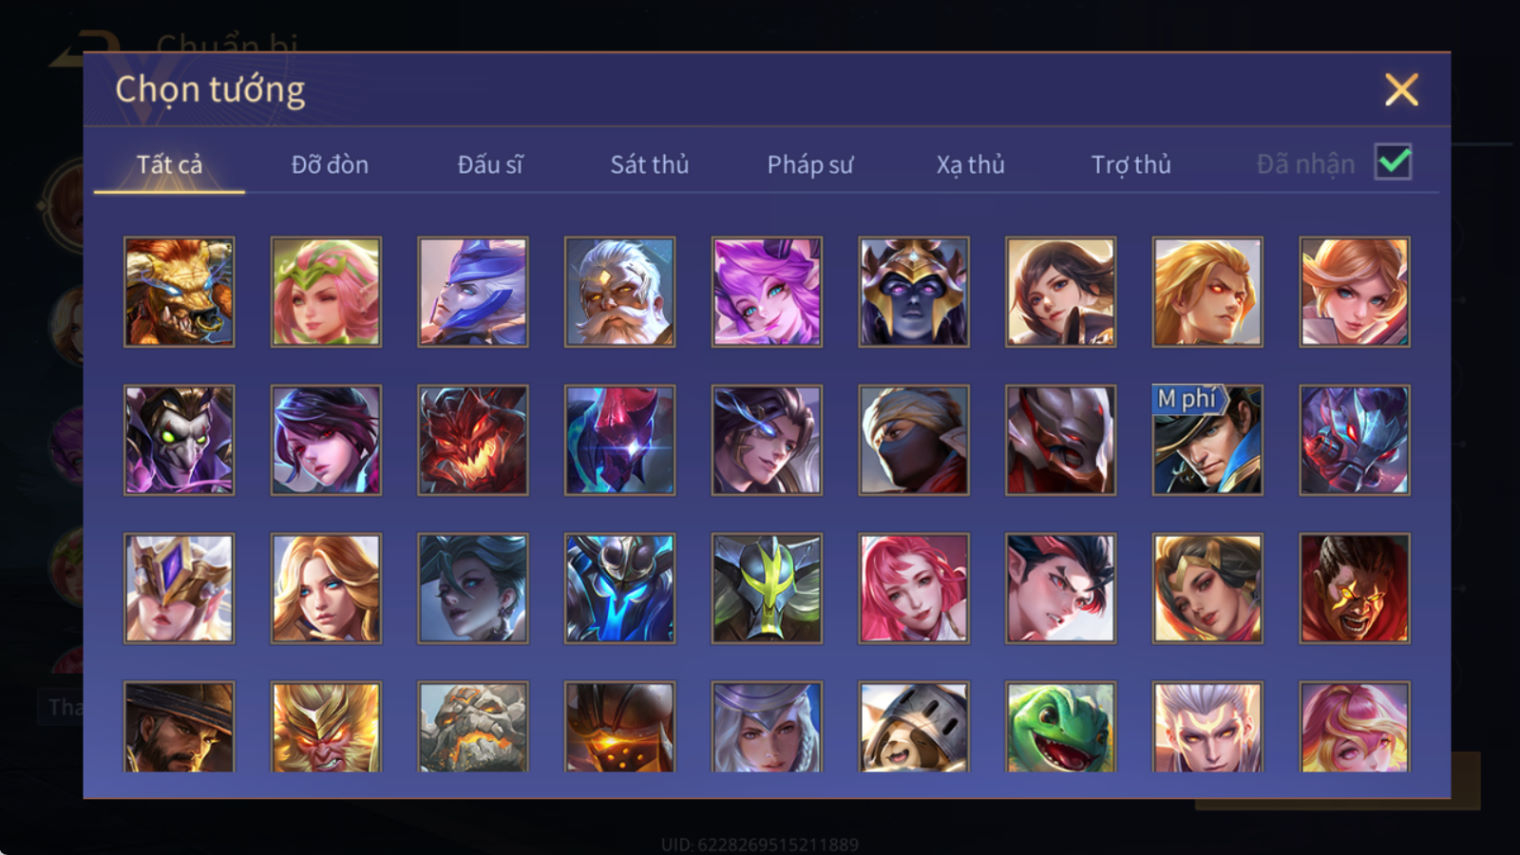Select the purple-haired elf girl hero
Screen dimensions: 1520x855
click(767, 292)
